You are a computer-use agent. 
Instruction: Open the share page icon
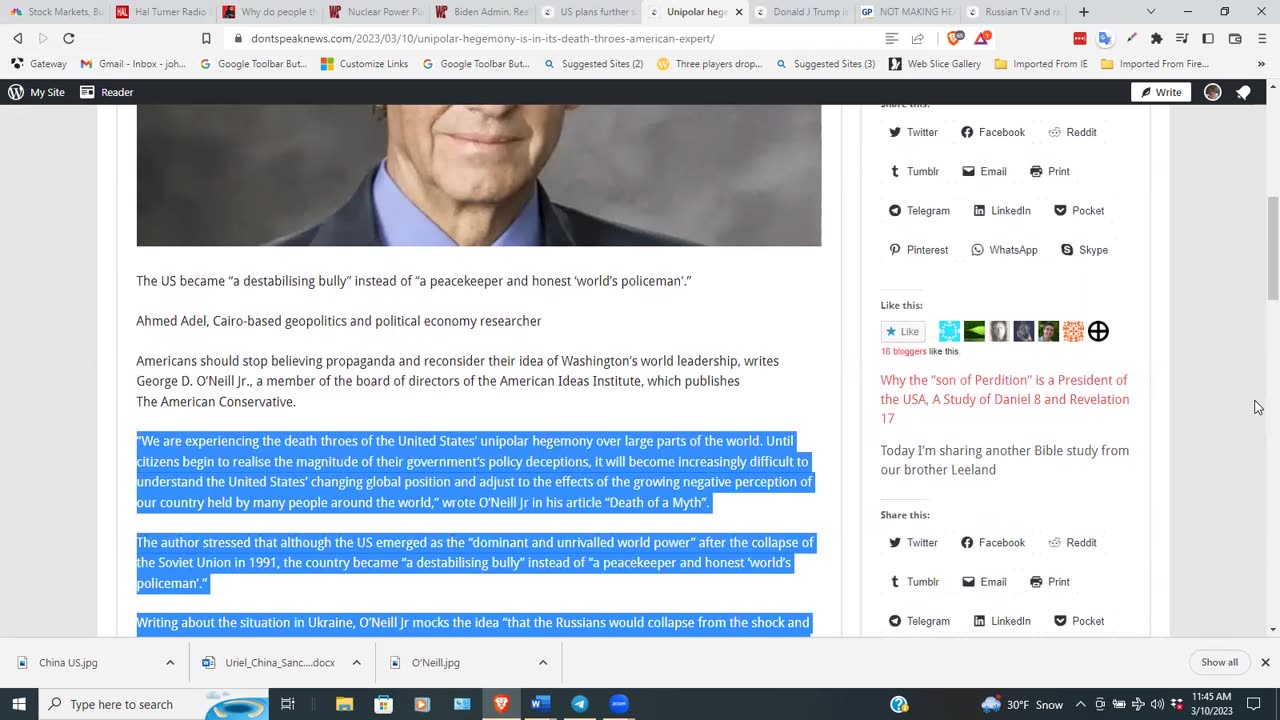(918, 38)
